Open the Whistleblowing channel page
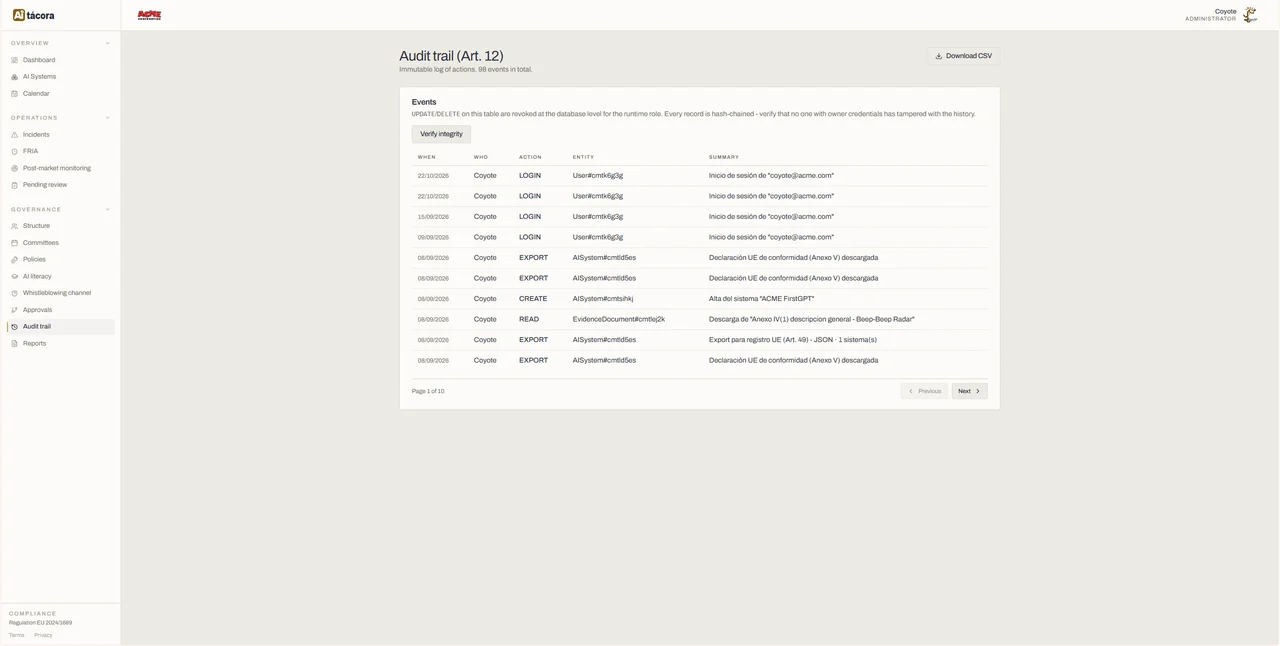 60,293
